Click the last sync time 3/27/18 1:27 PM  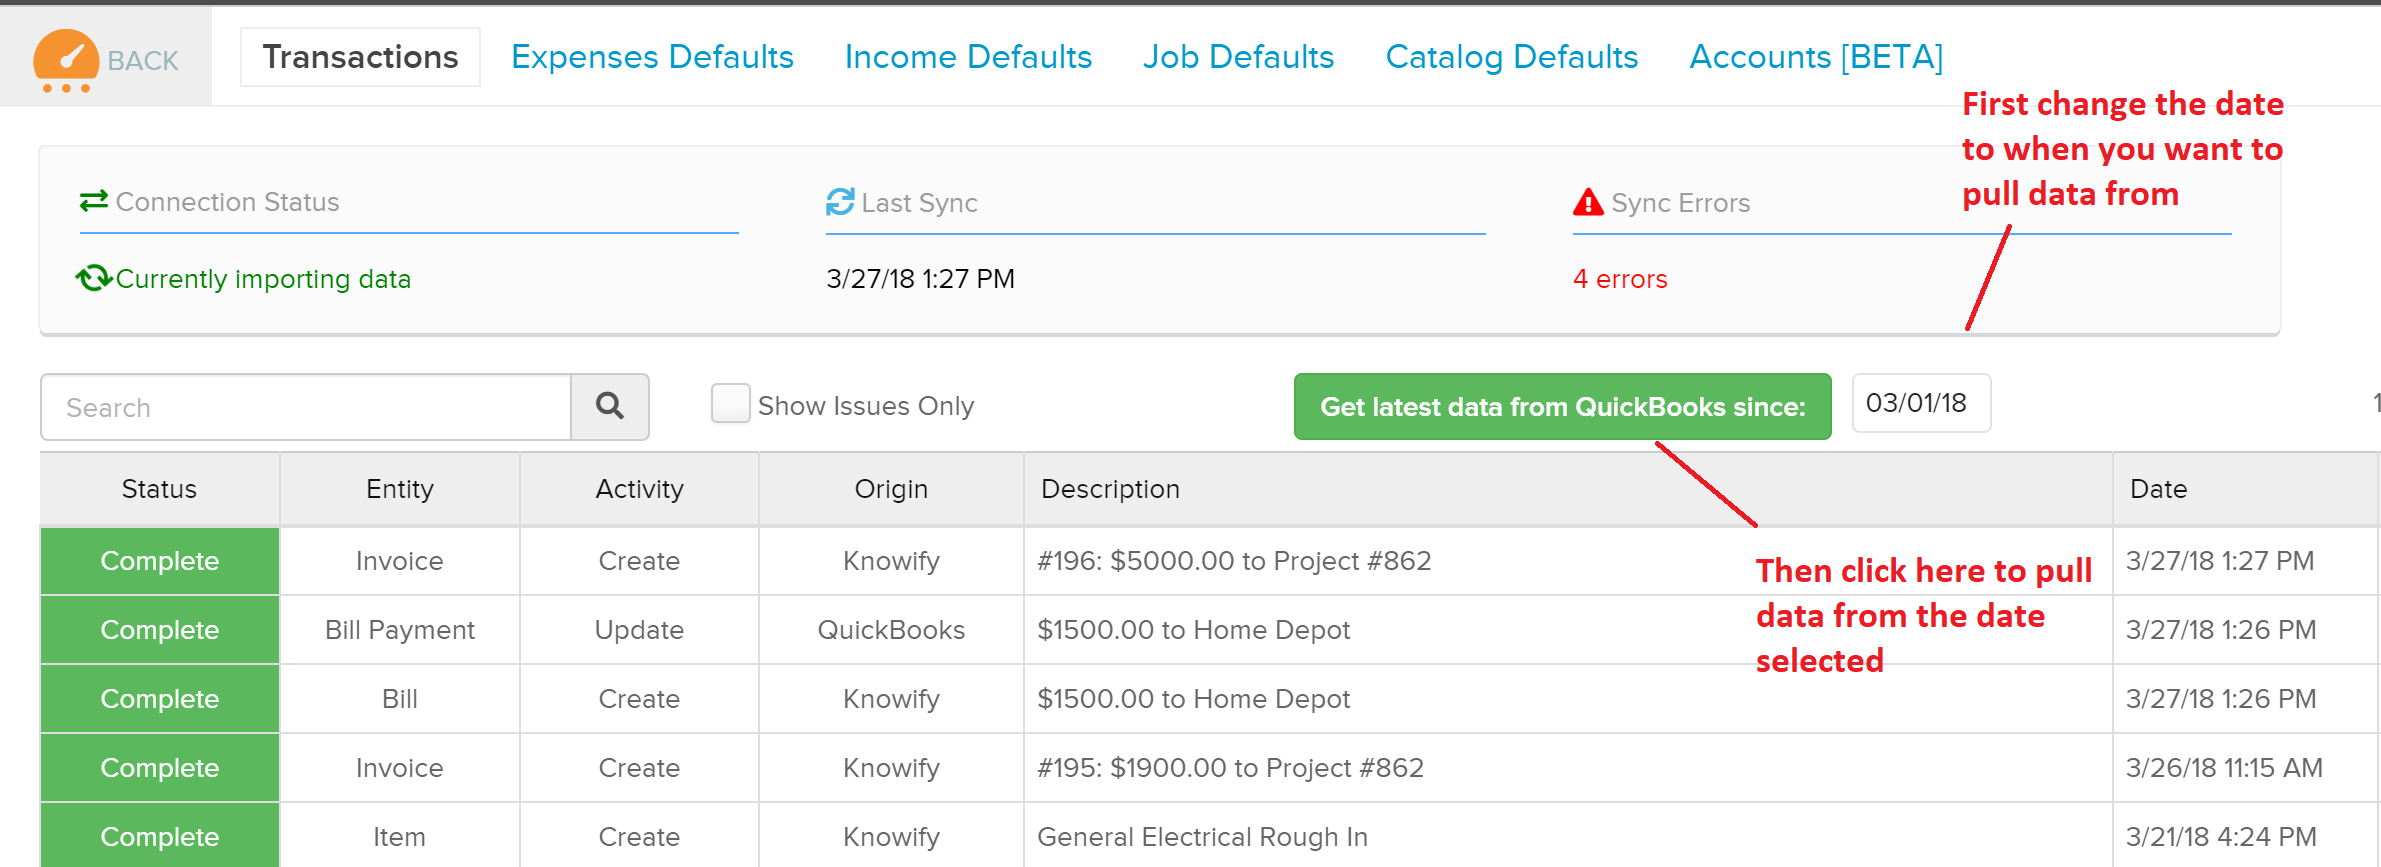(x=920, y=279)
